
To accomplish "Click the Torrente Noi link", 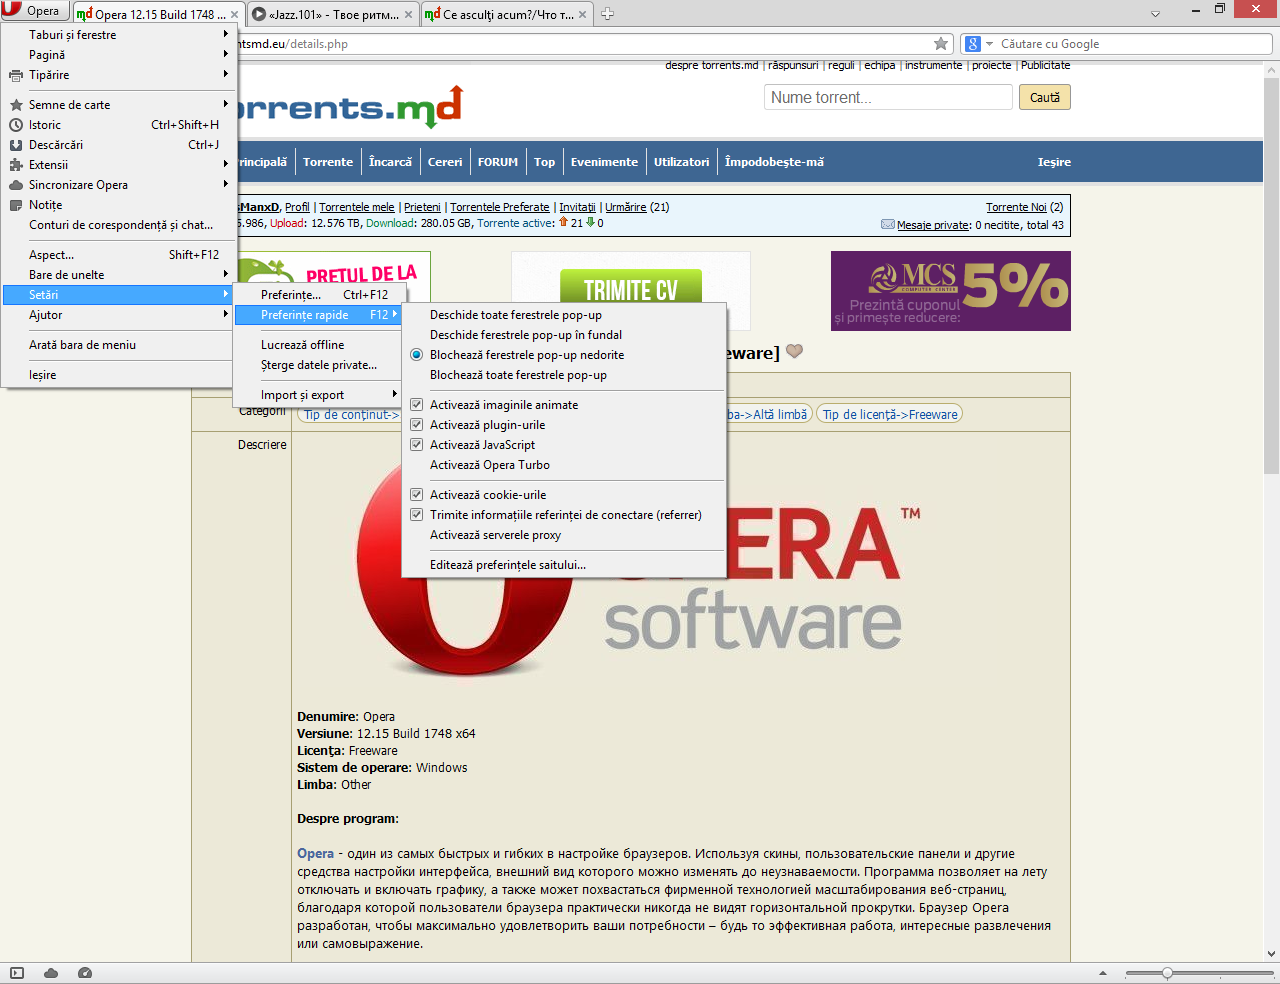I will 1016,207.
